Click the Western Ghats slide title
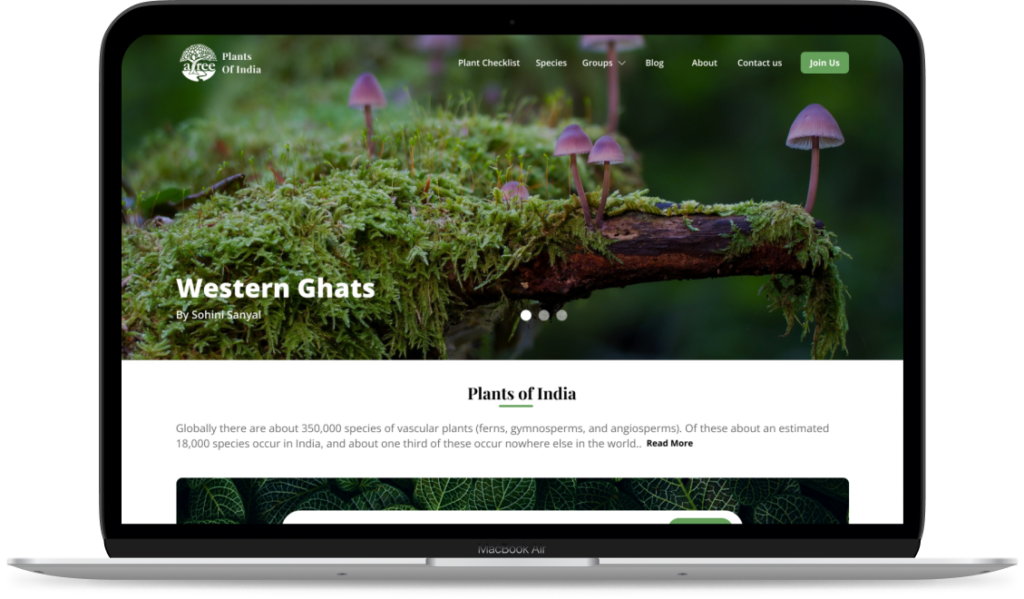Viewport: 1024px width, 599px height. point(275,289)
